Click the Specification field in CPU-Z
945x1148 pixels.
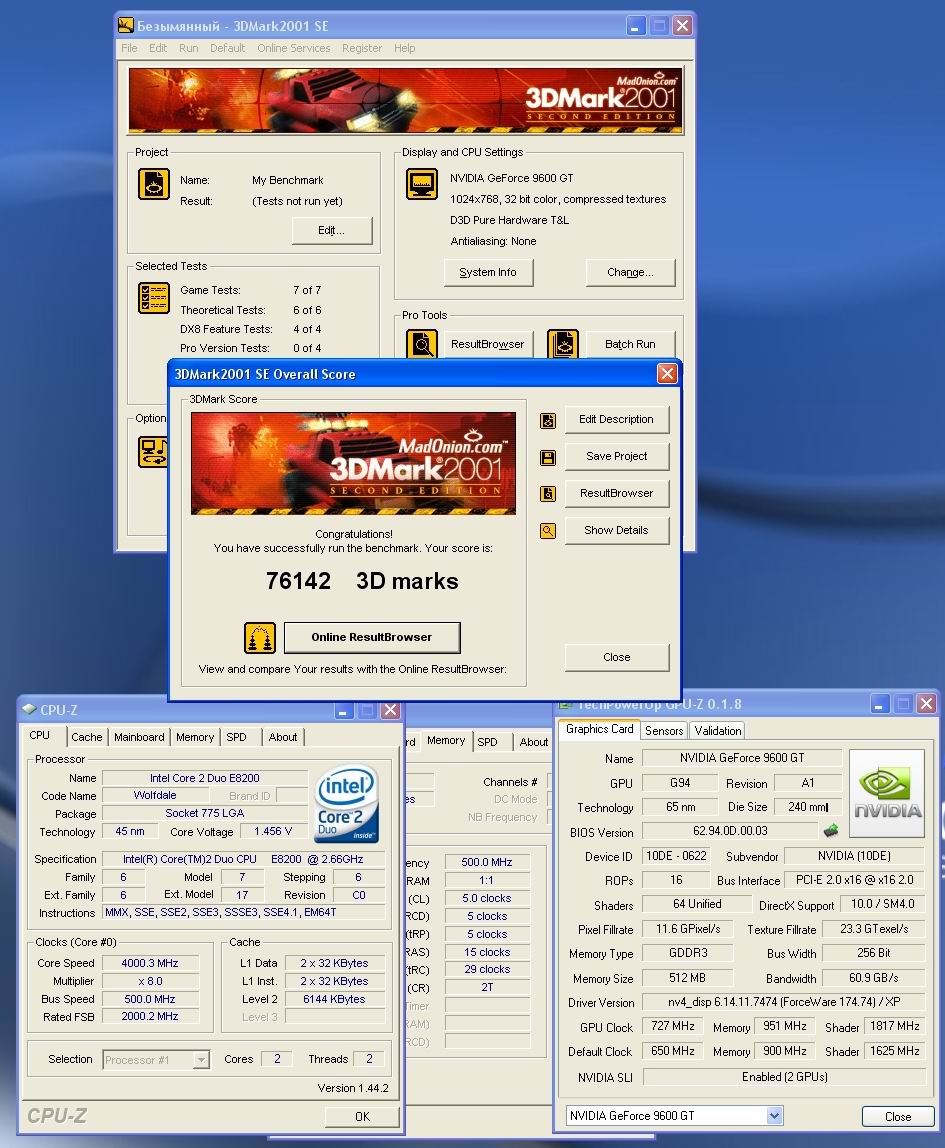[x=243, y=860]
